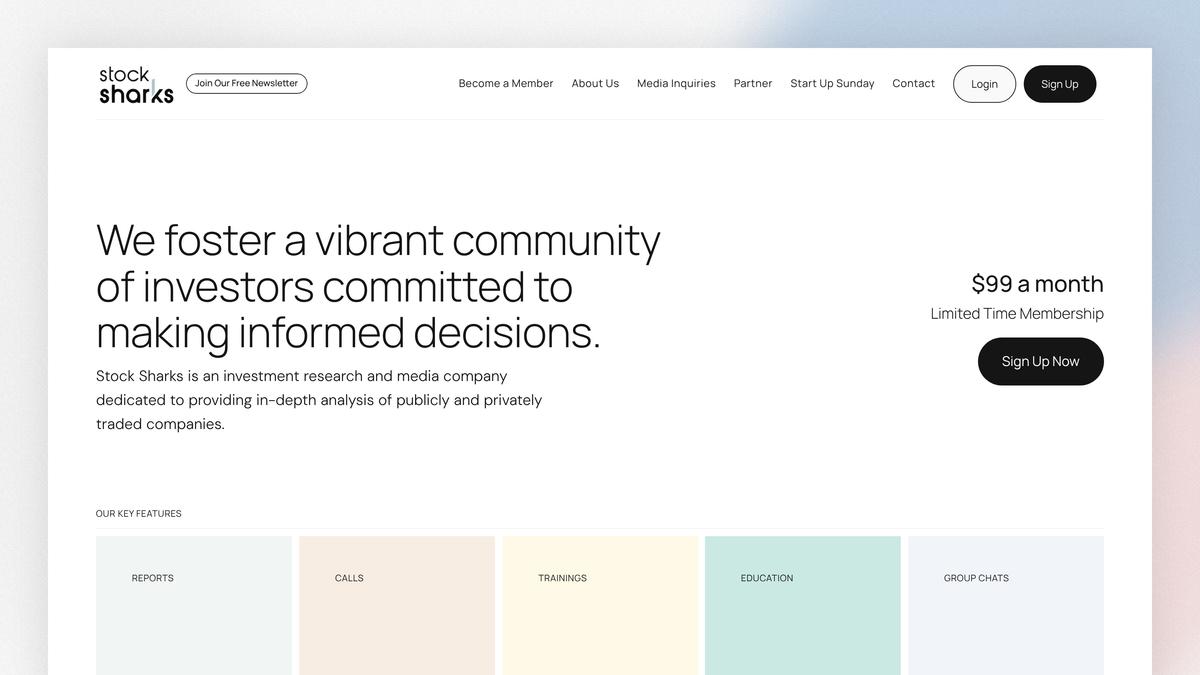
Task: Open the Group Chats feature card
Action: point(1006,605)
